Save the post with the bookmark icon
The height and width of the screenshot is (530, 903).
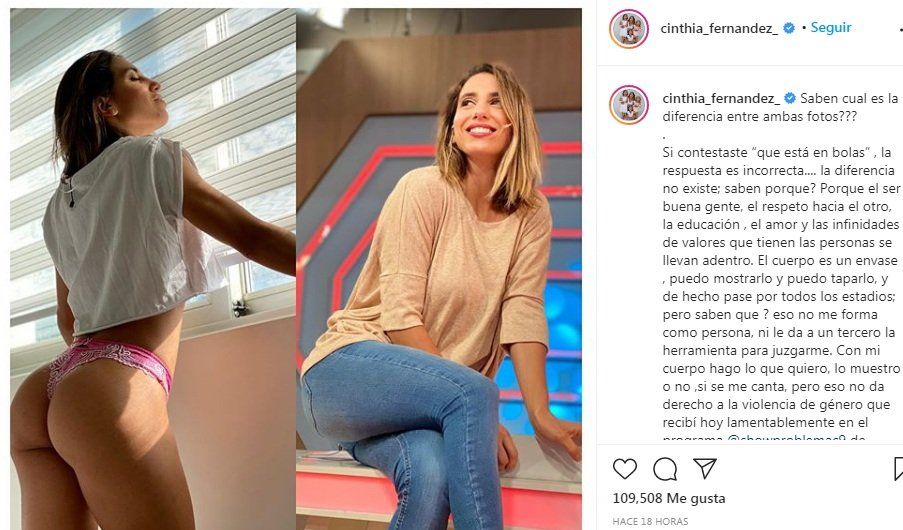898,469
